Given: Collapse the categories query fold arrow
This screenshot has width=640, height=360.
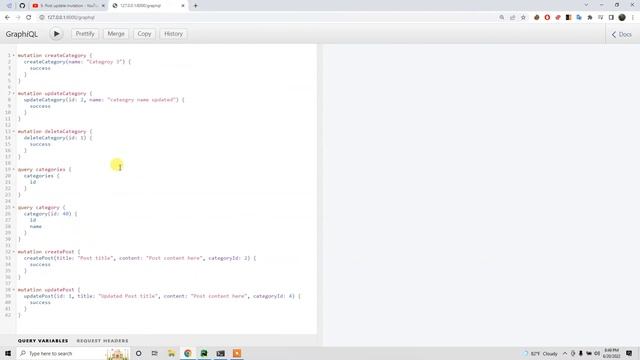Looking at the screenshot, I should coord(13,169).
